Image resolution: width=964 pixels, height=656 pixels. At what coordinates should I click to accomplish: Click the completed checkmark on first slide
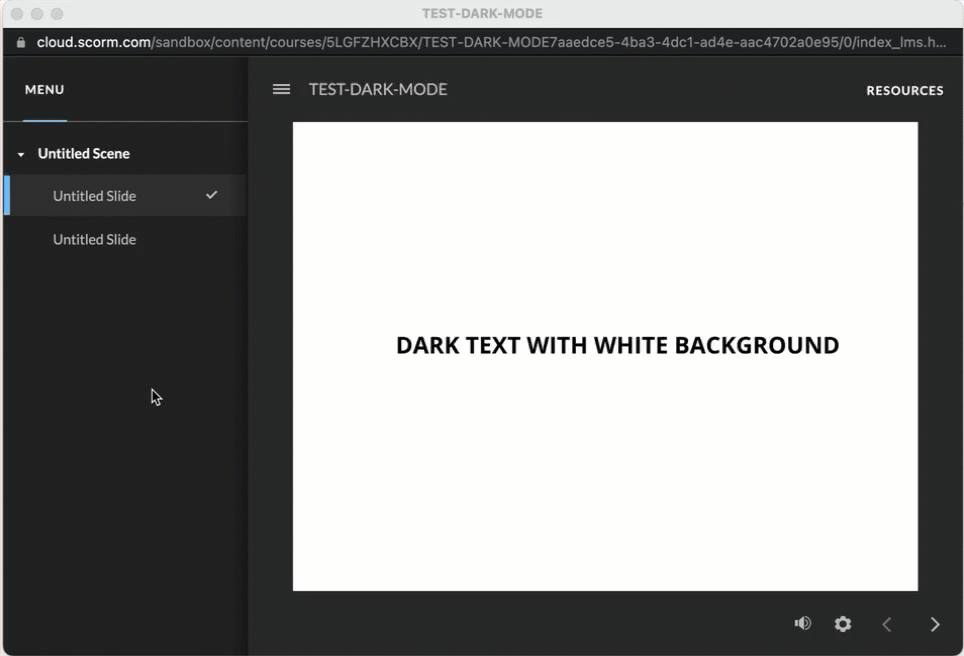[211, 195]
